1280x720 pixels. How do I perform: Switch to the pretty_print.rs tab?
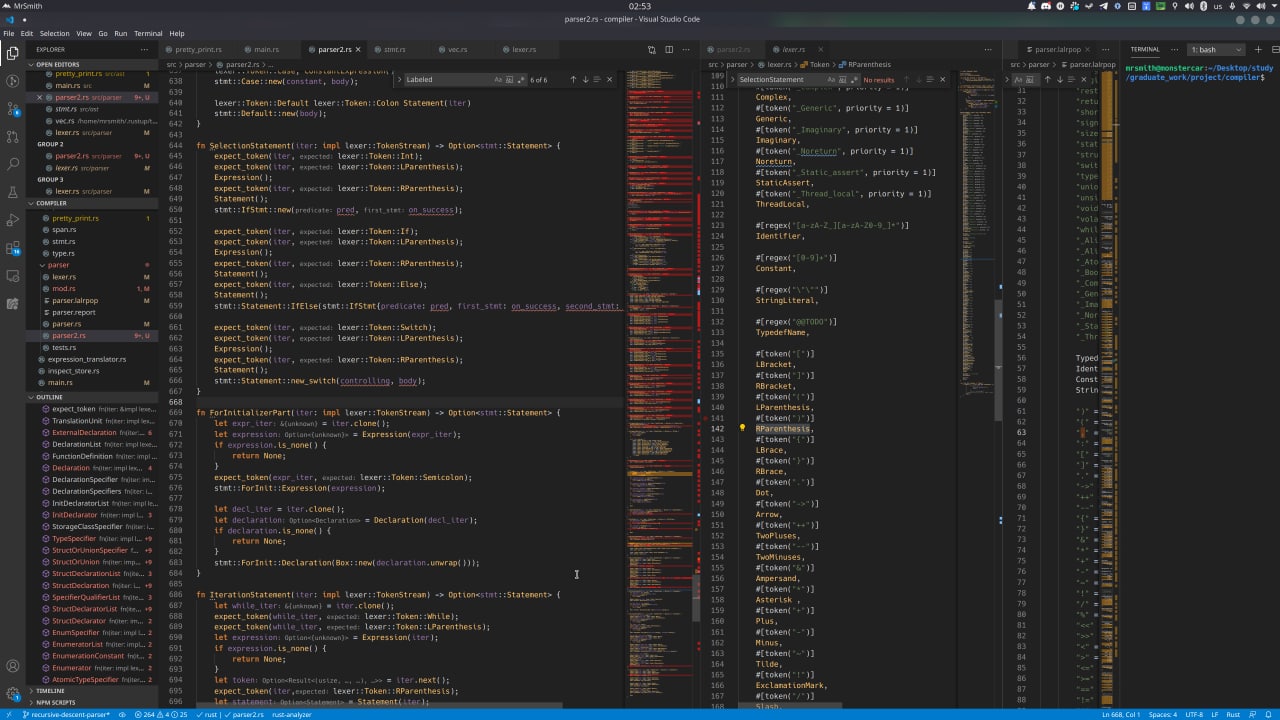[x=198, y=49]
